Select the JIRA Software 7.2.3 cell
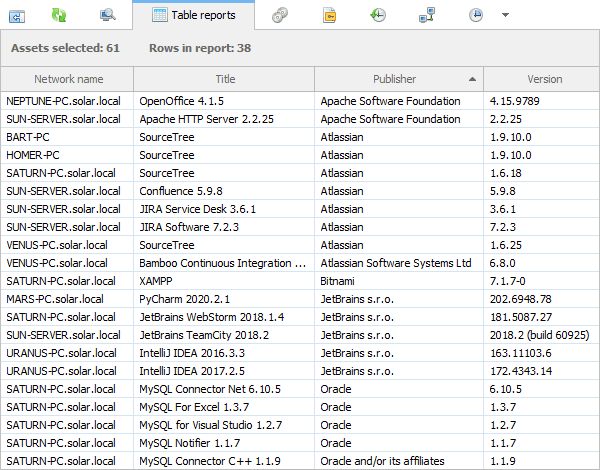 [224, 227]
